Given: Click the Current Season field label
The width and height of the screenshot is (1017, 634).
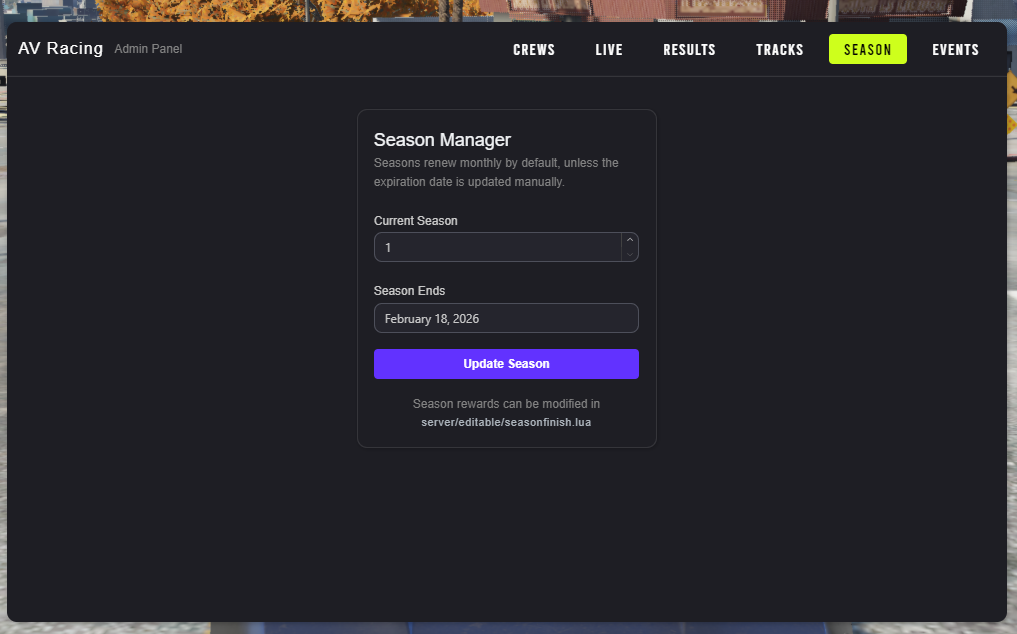Looking at the screenshot, I should [415, 221].
